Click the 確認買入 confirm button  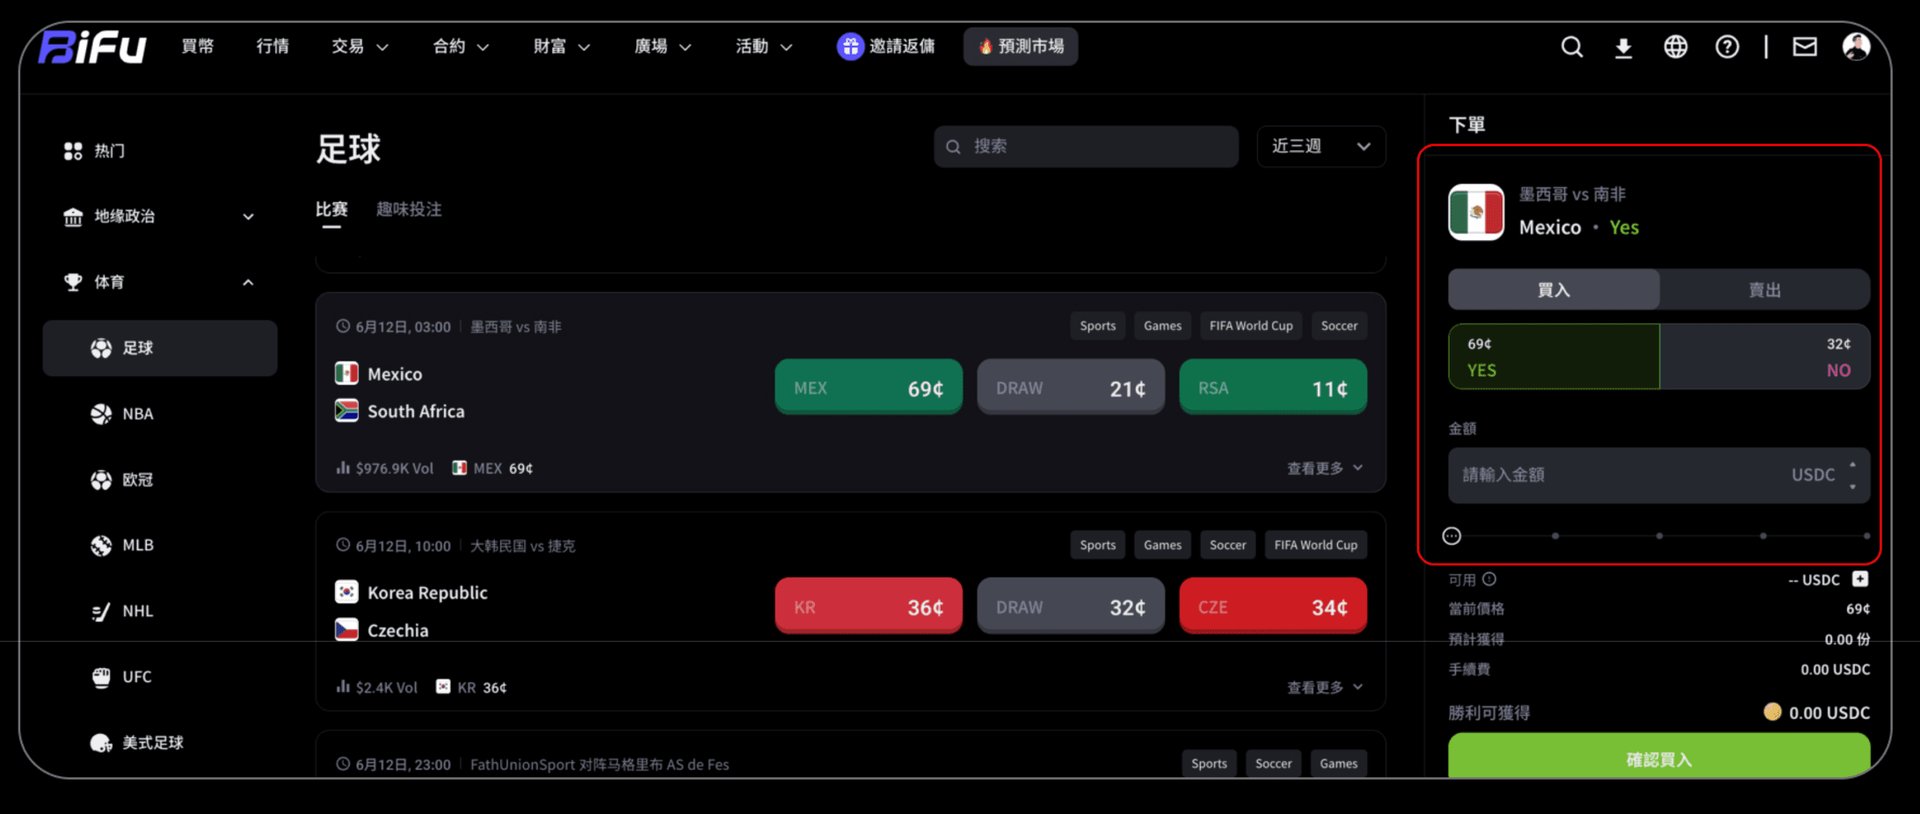coord(1659,758)
